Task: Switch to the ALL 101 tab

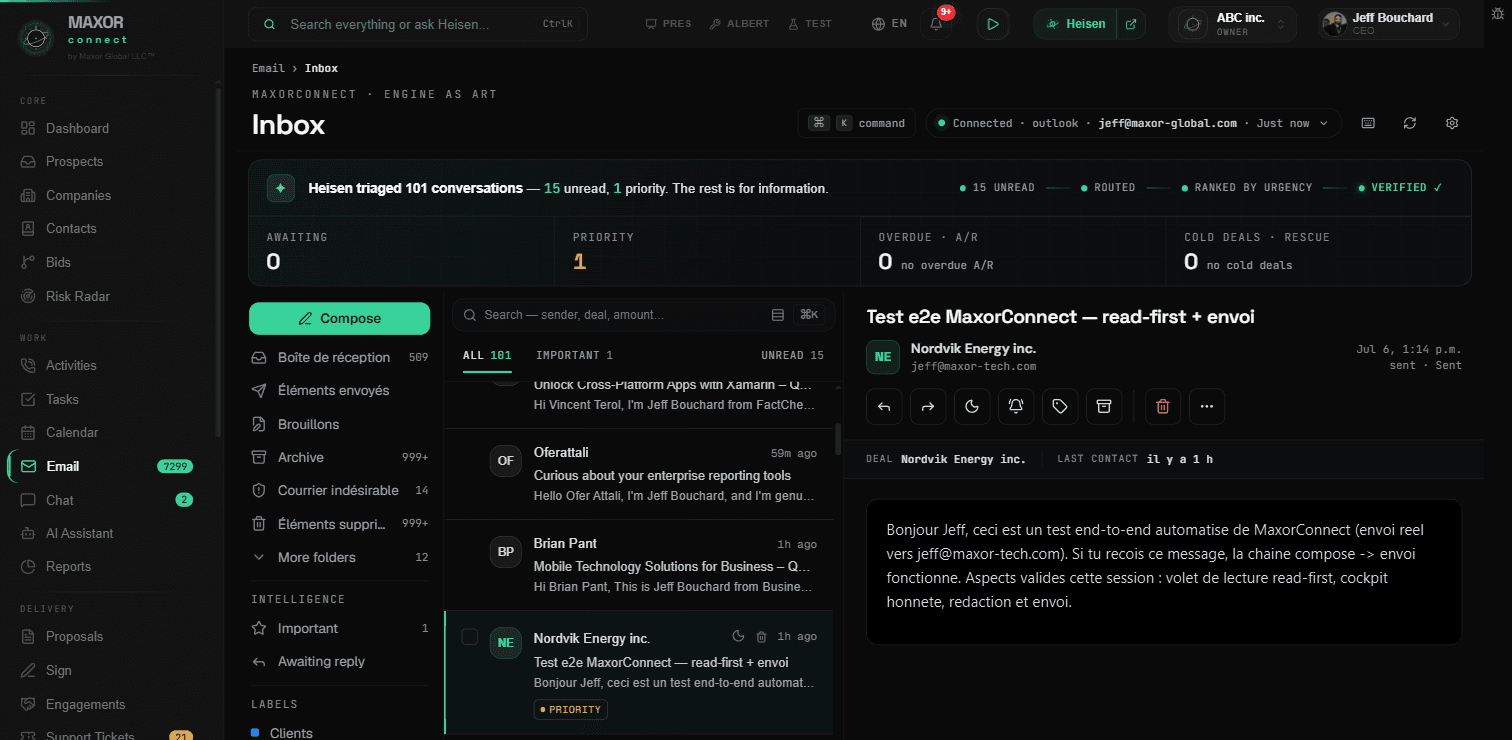Action: [x=487, y=355]
